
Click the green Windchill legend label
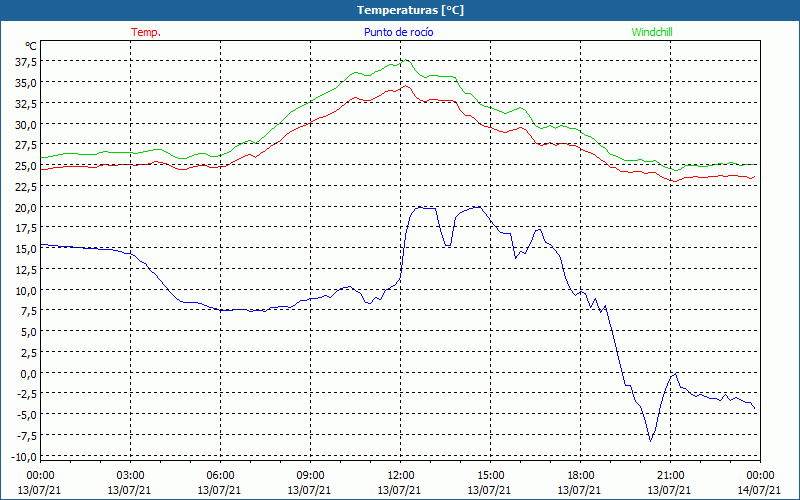(652, 32)
